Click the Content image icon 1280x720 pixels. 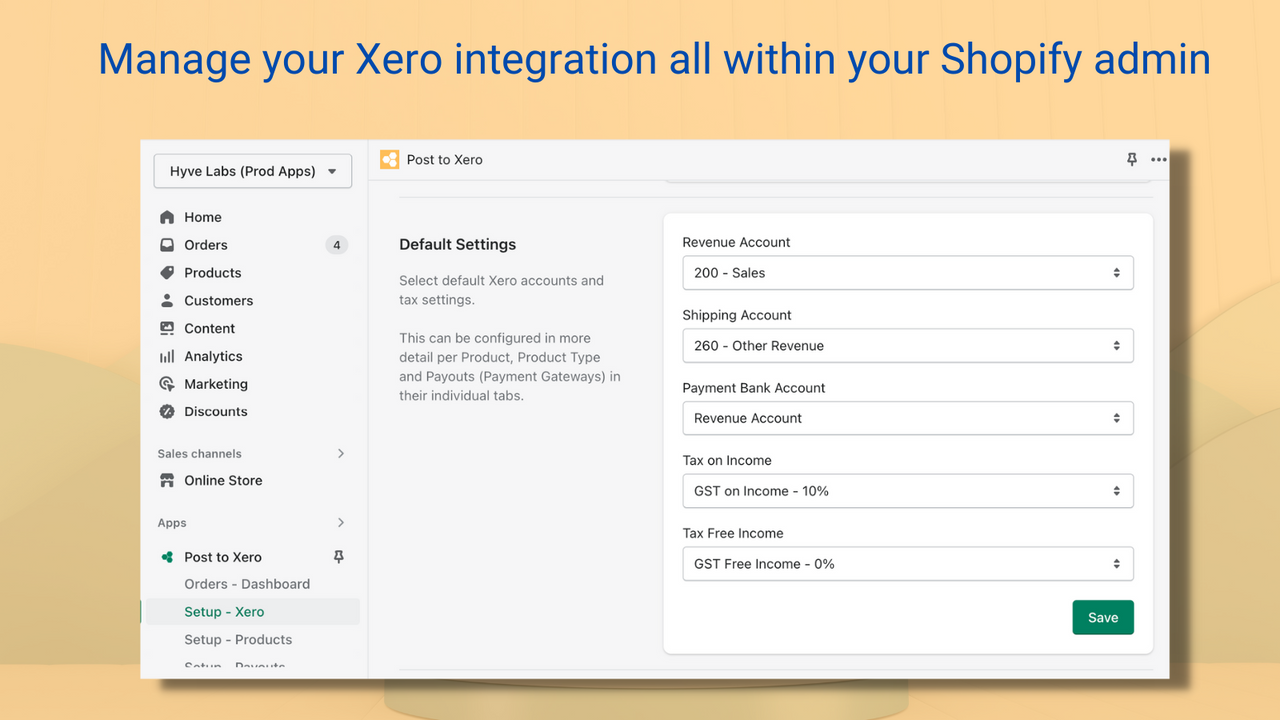tap(167, 328)
